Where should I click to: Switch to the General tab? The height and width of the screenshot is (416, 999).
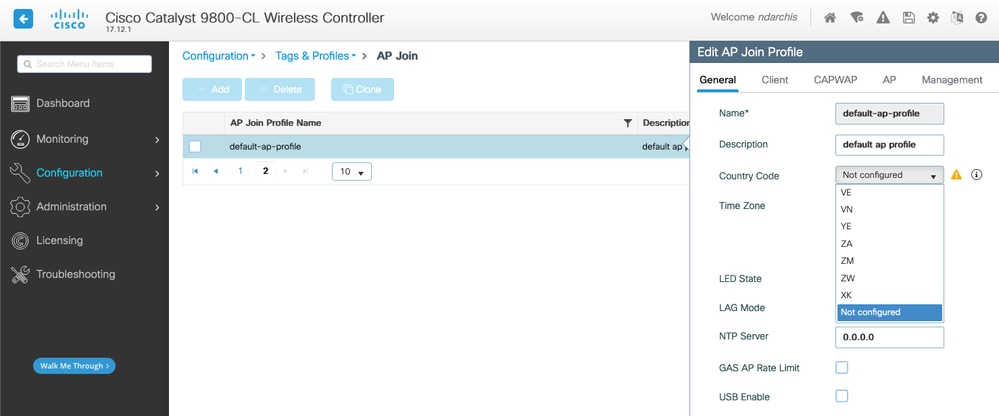click(x=717, y=80)
